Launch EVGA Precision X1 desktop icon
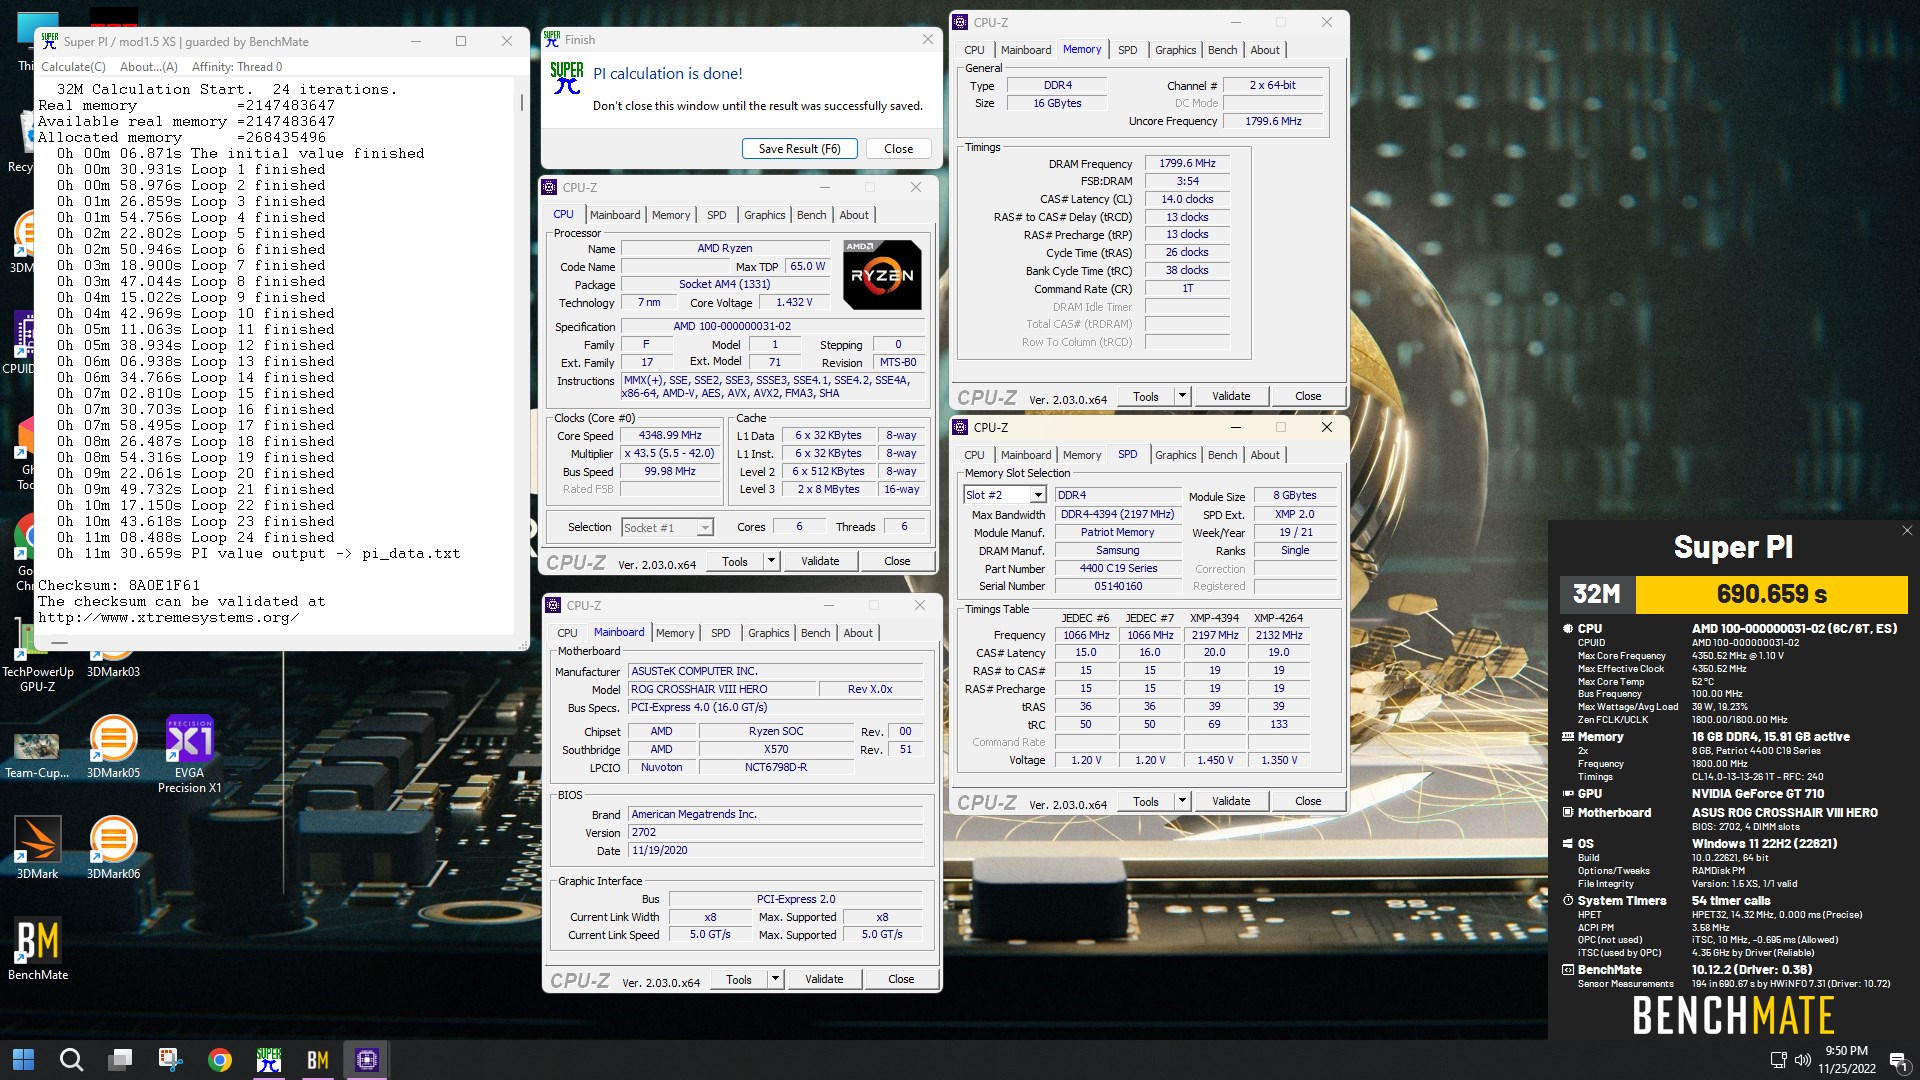This screenshot has height=1080, width=1920. (189, 755)
